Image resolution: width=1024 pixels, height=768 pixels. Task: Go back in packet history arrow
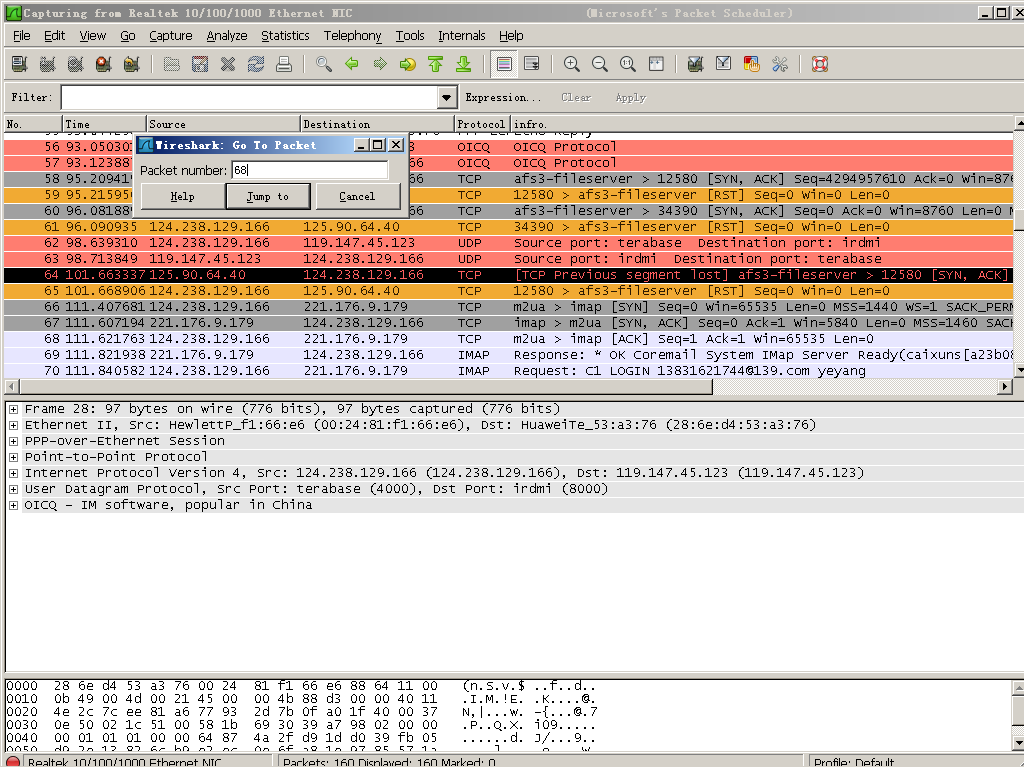352,64
